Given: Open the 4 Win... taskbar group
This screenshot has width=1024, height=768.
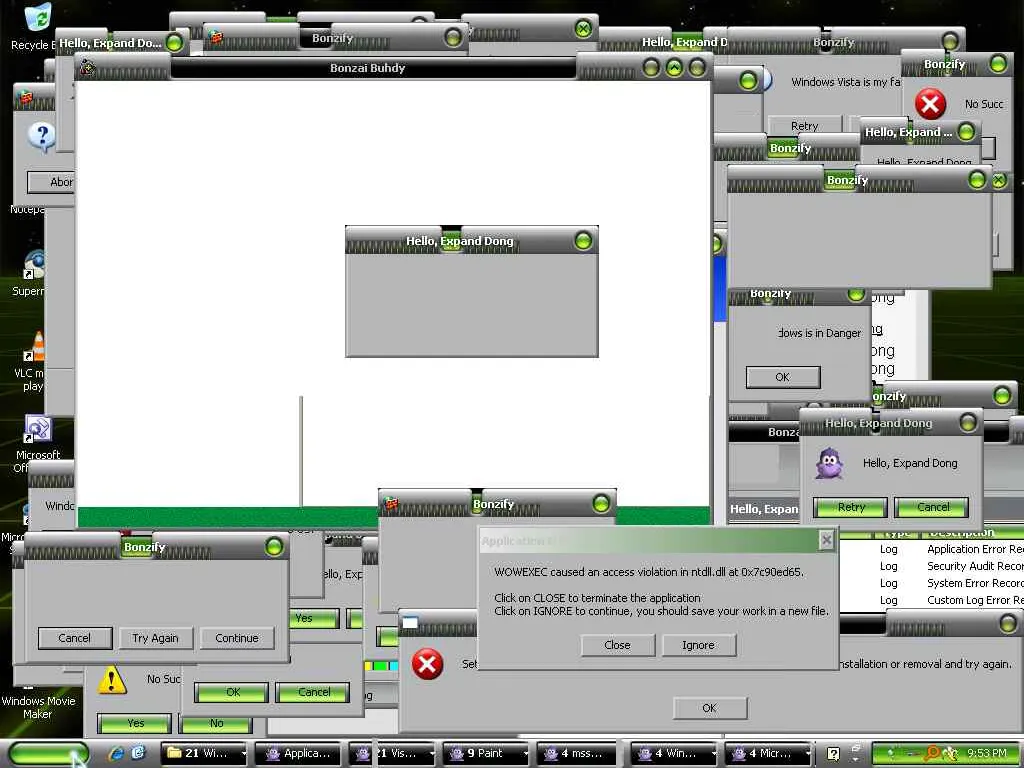Looking at the screenshot, I should (x=674, y=754).
